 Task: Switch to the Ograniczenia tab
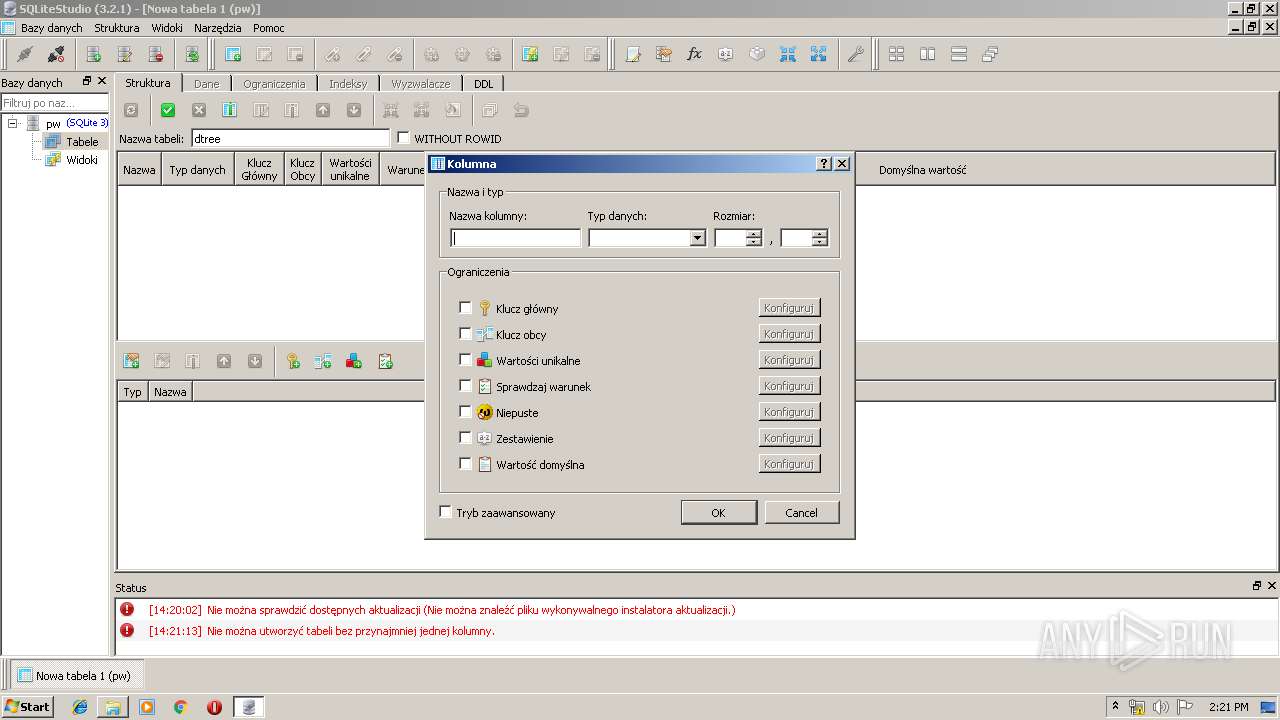click(x=274, y=84)
